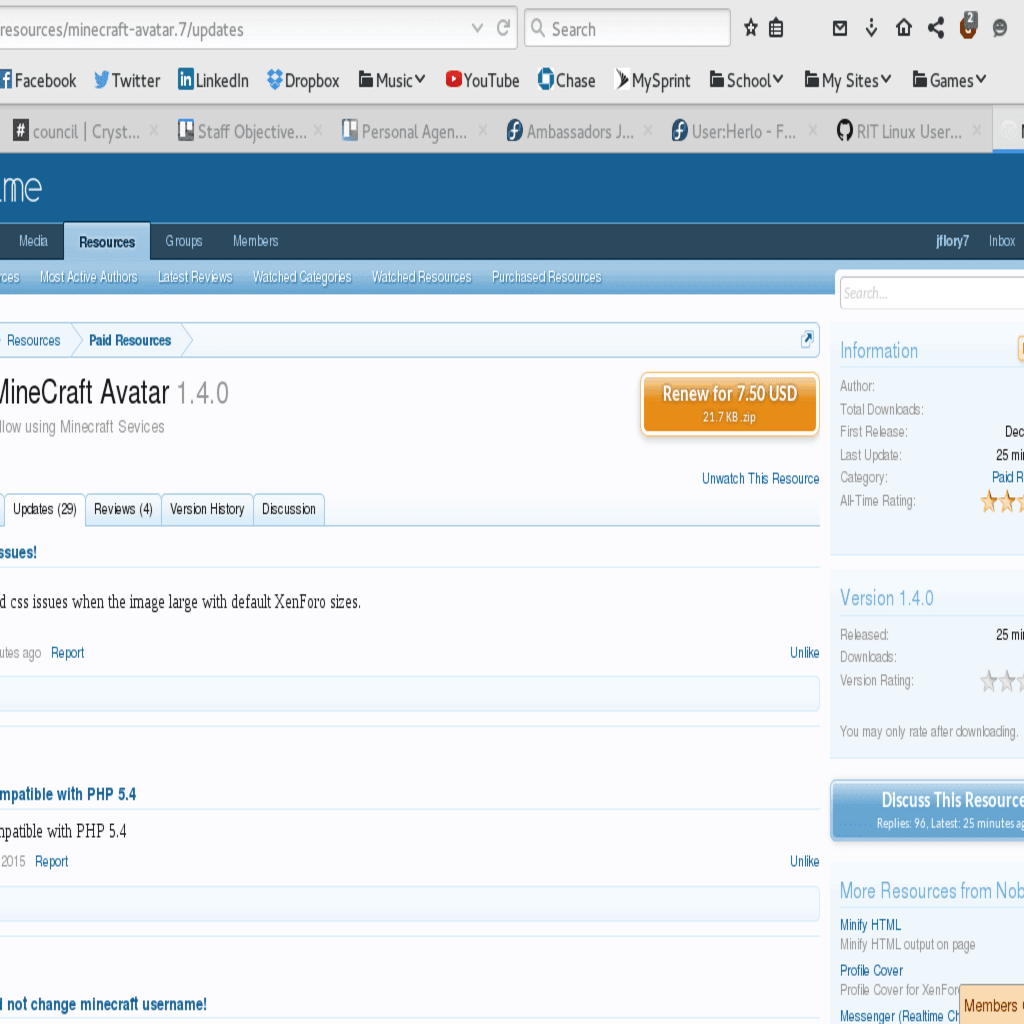Open the Dropbox bookmark
This screenshot has width=1024, height=1024.
(303, 80)
